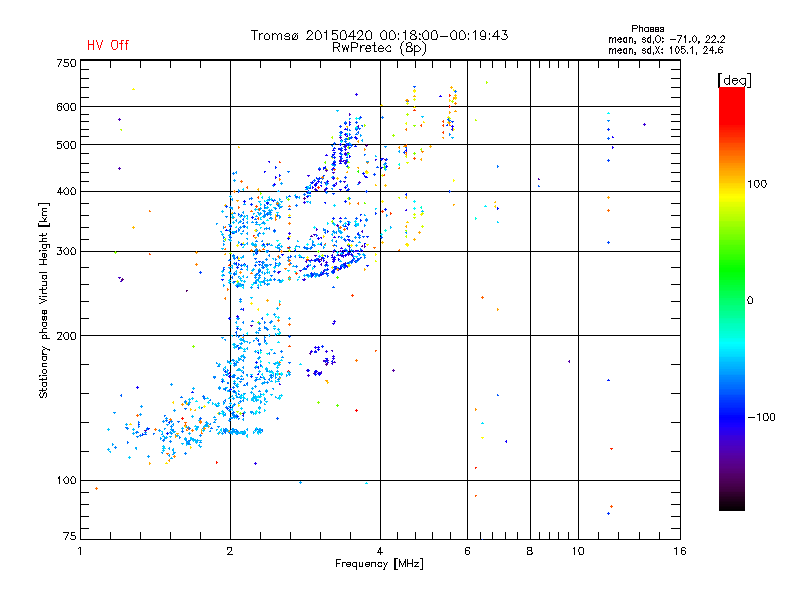This screenshot has width=800, height=600.
Task: Select the 'Phases' heading text
Action: [647, 29]
